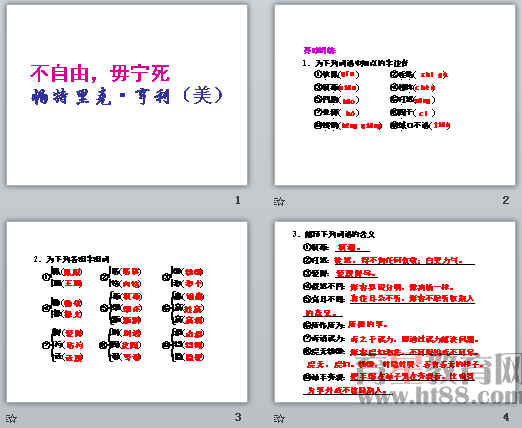Click the purple heading on slide 2
The width and height of the screenshot is (522, 428).
tap(319, 50)
